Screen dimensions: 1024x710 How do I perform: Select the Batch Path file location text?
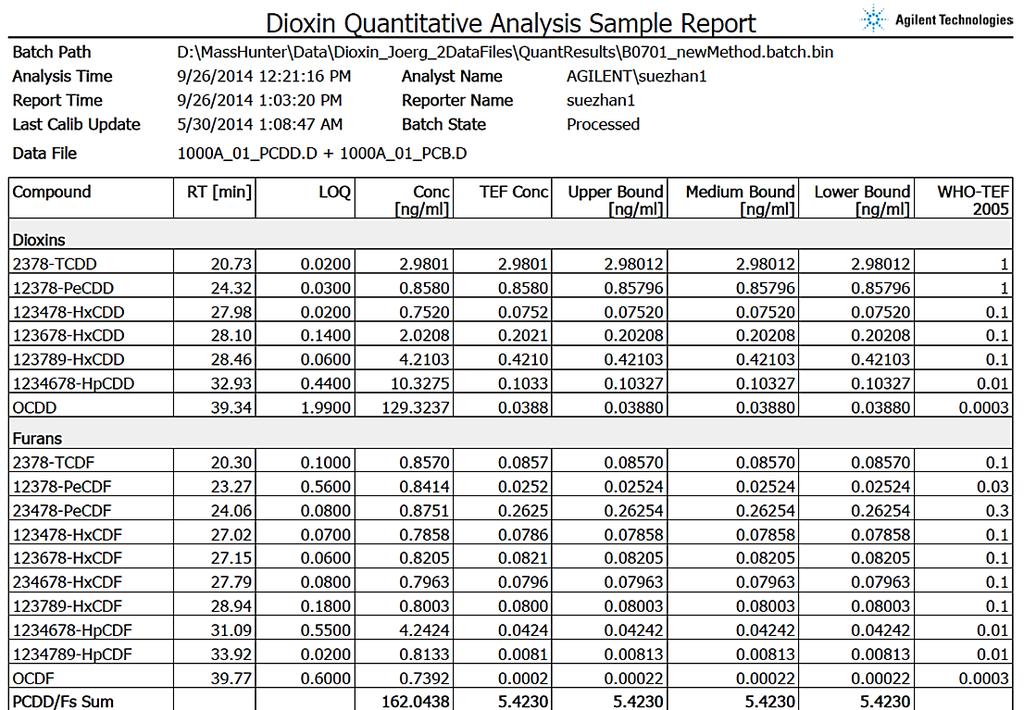pyautogui.click(x=505, y=52)
